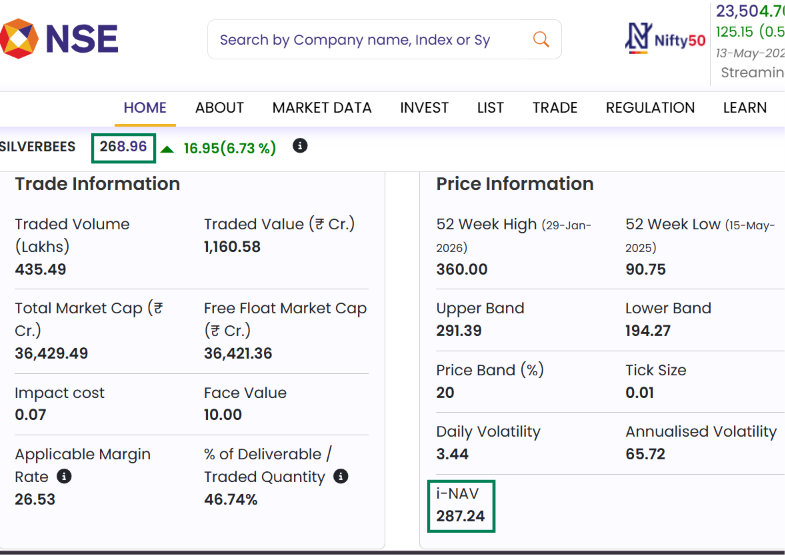Image resolution: width=785 pixels, height=555 pixels.
Task: Click the Traded Volume (Lakhs) label
Action: coord(72,235)
